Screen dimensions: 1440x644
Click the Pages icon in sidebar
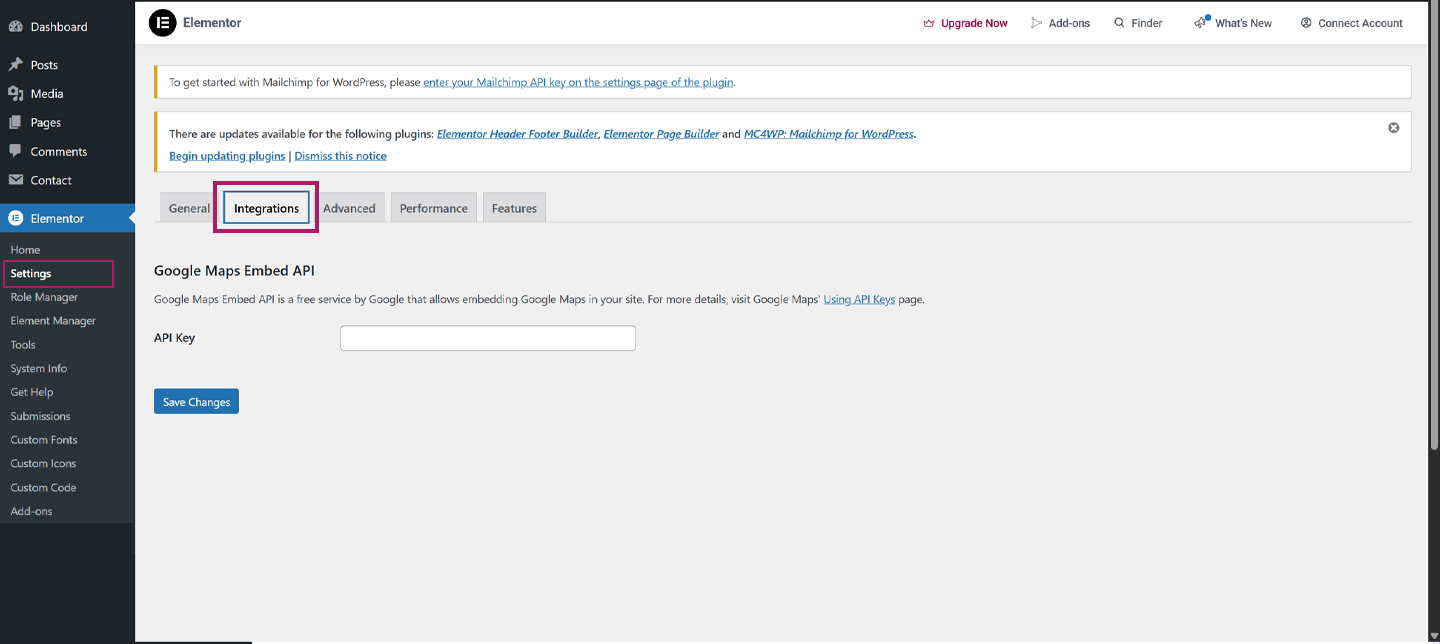[16, 122]
